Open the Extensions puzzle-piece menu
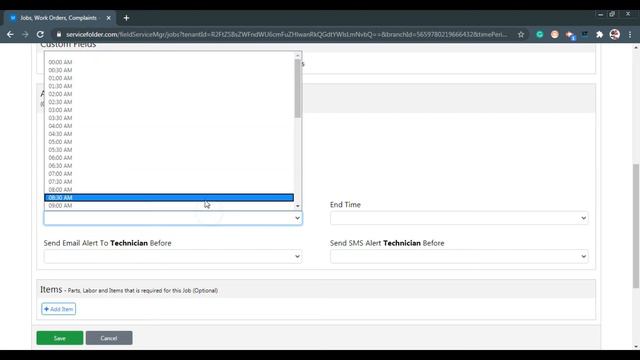This screenshot has height=360, width=640. pyautogui.click(x=599, y=35)
